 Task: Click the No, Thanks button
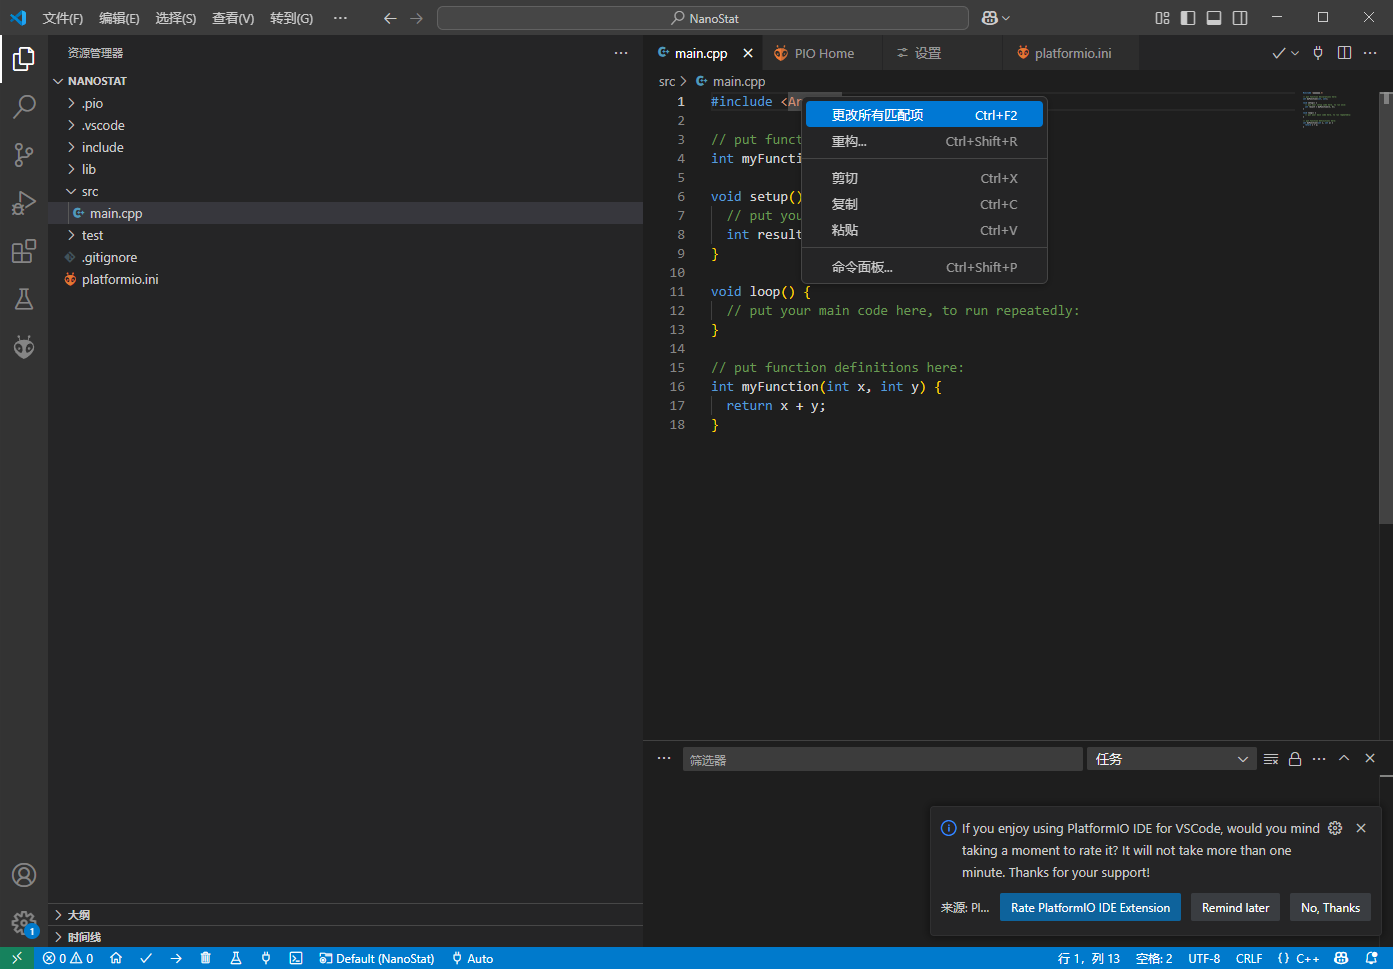1330,907
